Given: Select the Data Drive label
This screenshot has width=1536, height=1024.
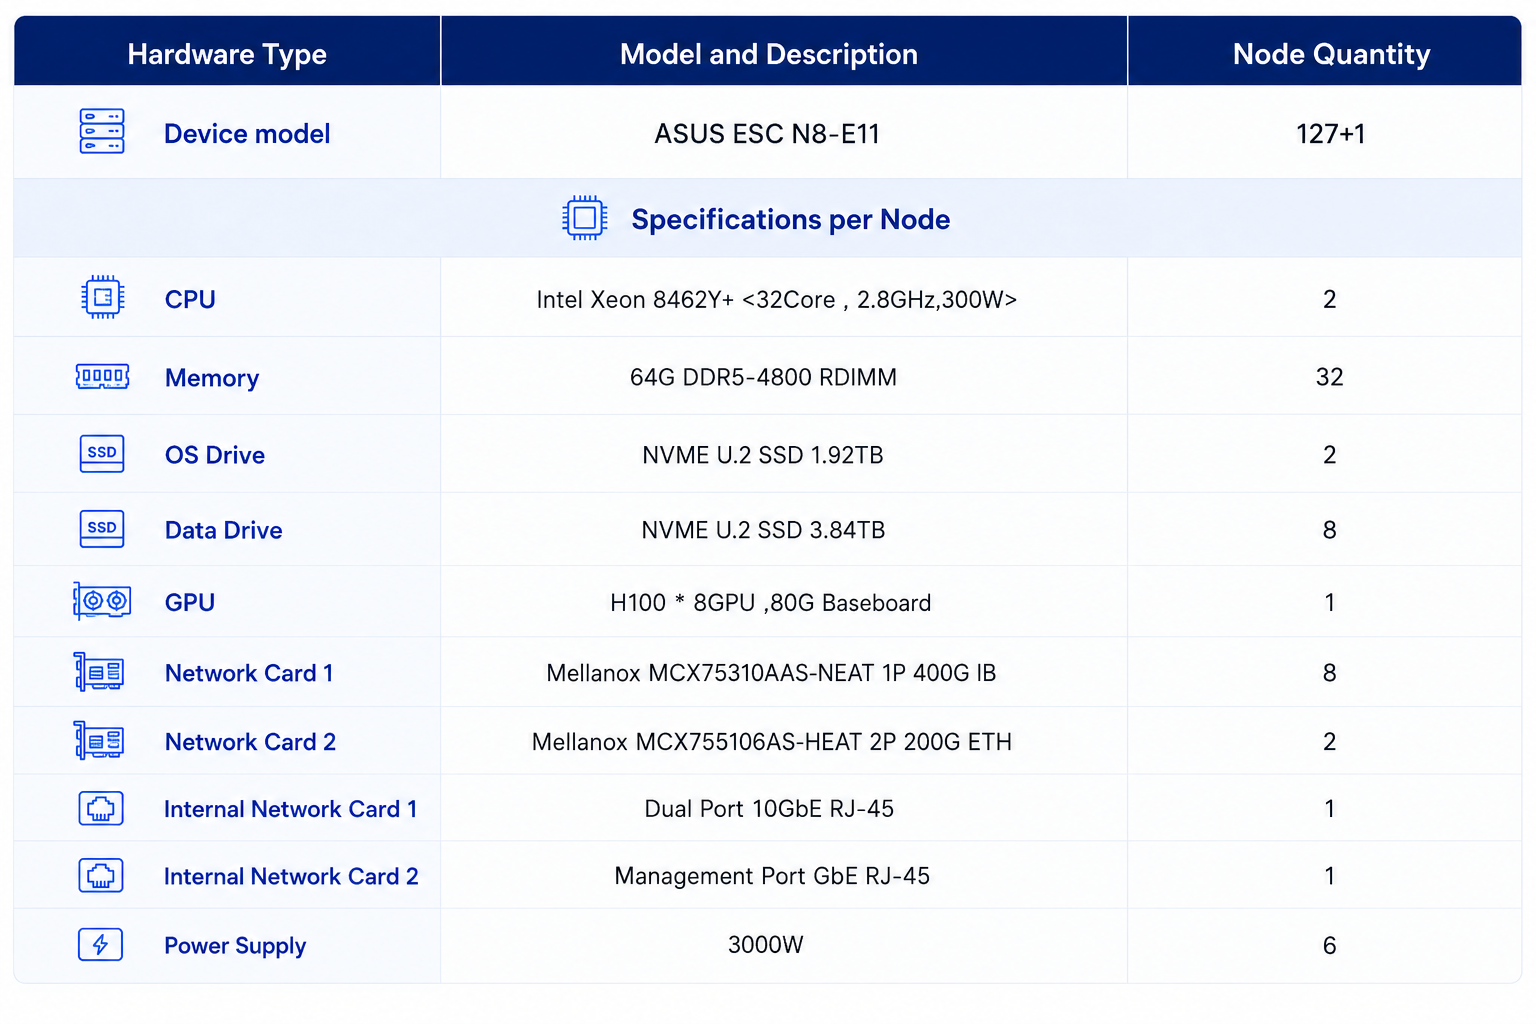Looking at the screenshot, I should (224, 530).
